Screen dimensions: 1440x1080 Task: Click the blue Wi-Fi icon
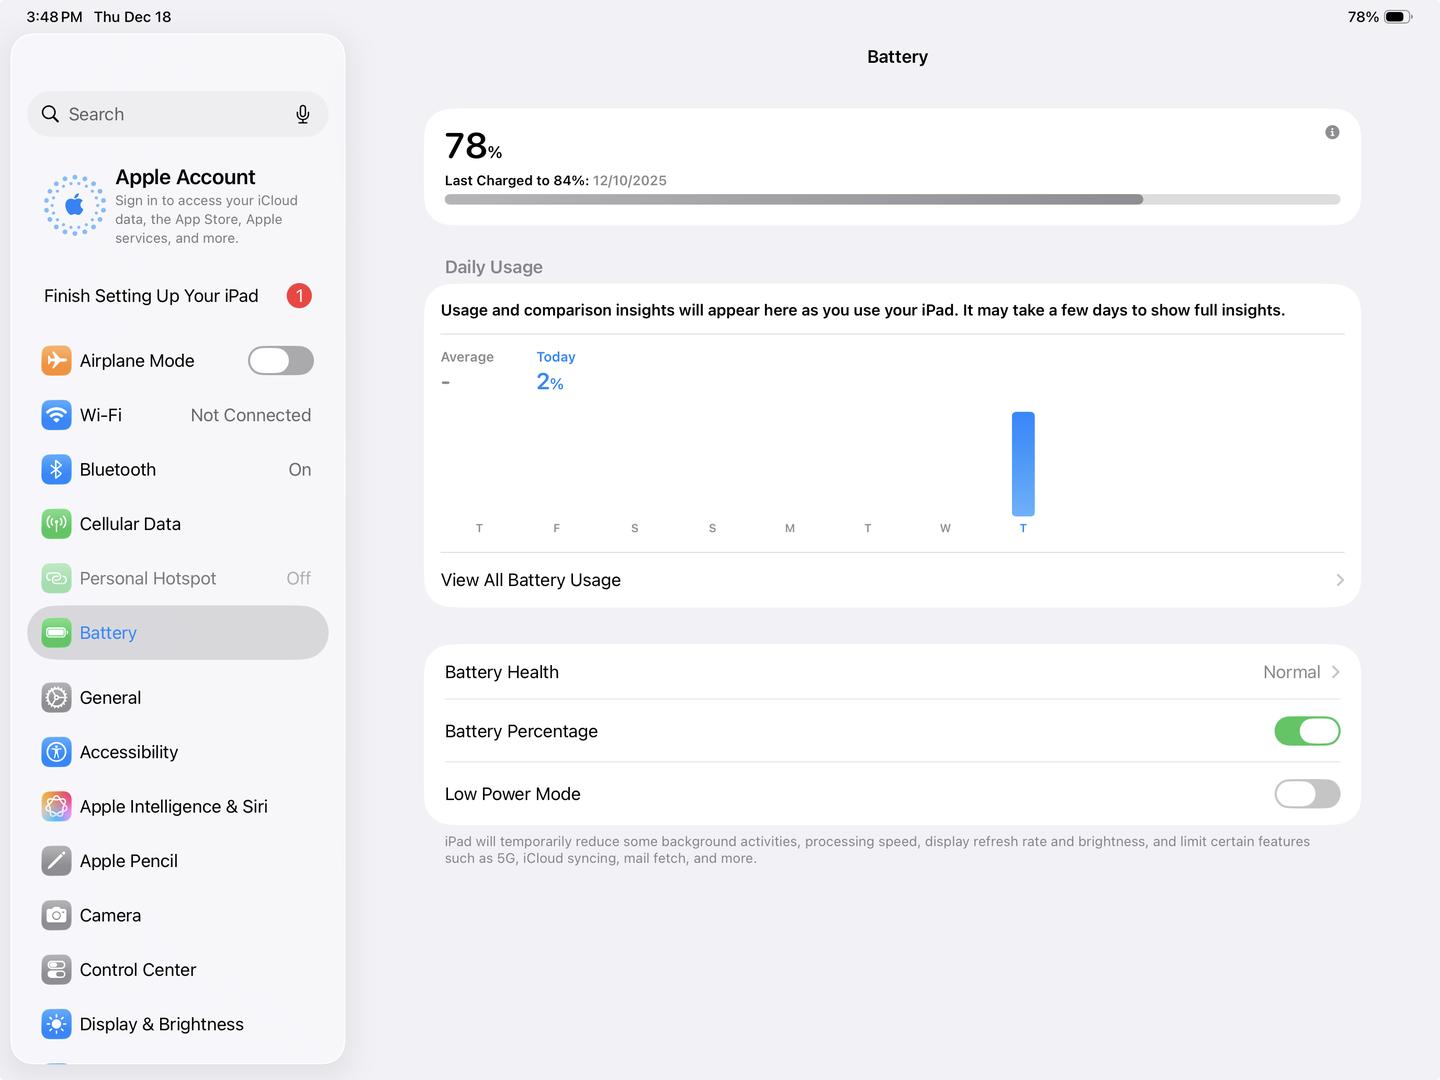(56, 415)
